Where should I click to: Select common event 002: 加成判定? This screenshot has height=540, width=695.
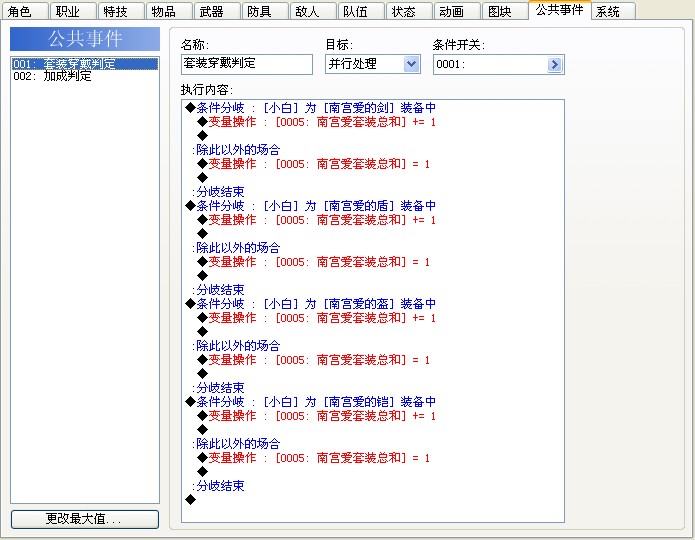[85, 76]
